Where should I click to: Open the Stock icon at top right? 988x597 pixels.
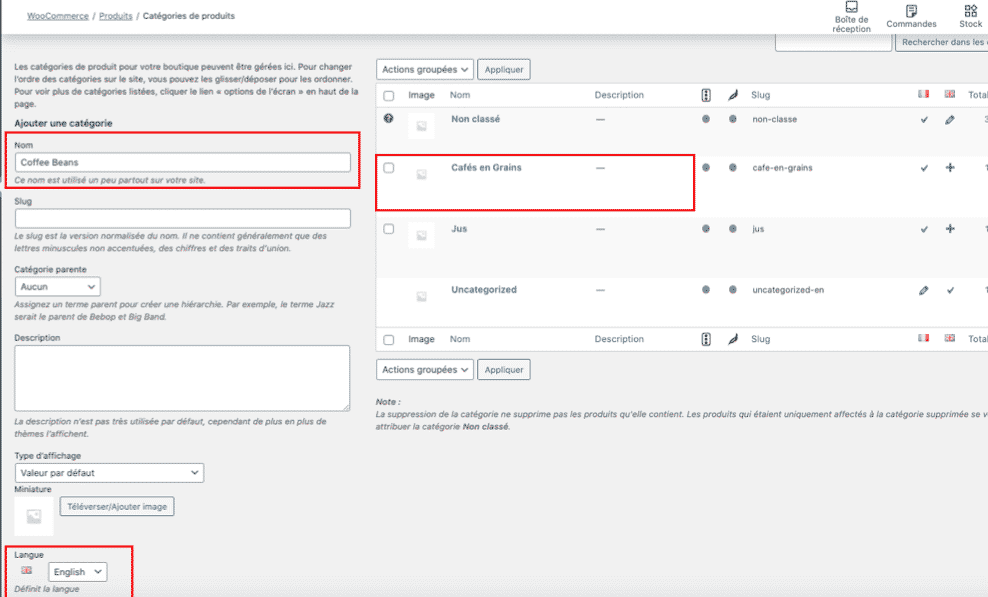pyautogui.click(x=969, y=15)
